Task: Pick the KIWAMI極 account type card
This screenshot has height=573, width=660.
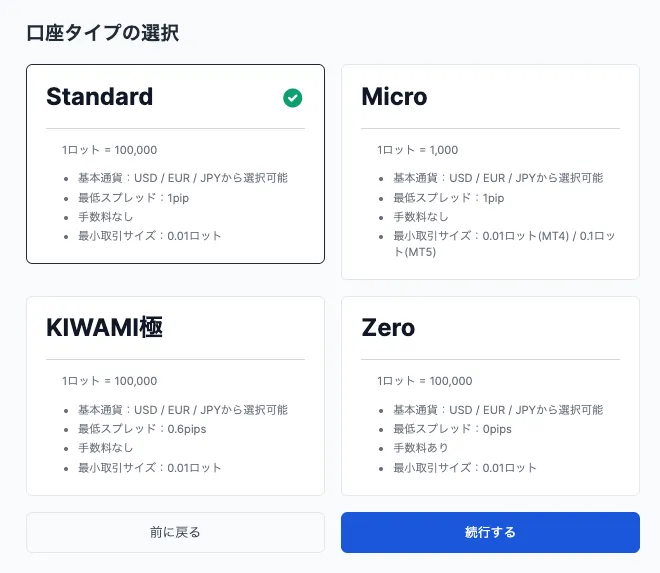Action: (175, 395)
